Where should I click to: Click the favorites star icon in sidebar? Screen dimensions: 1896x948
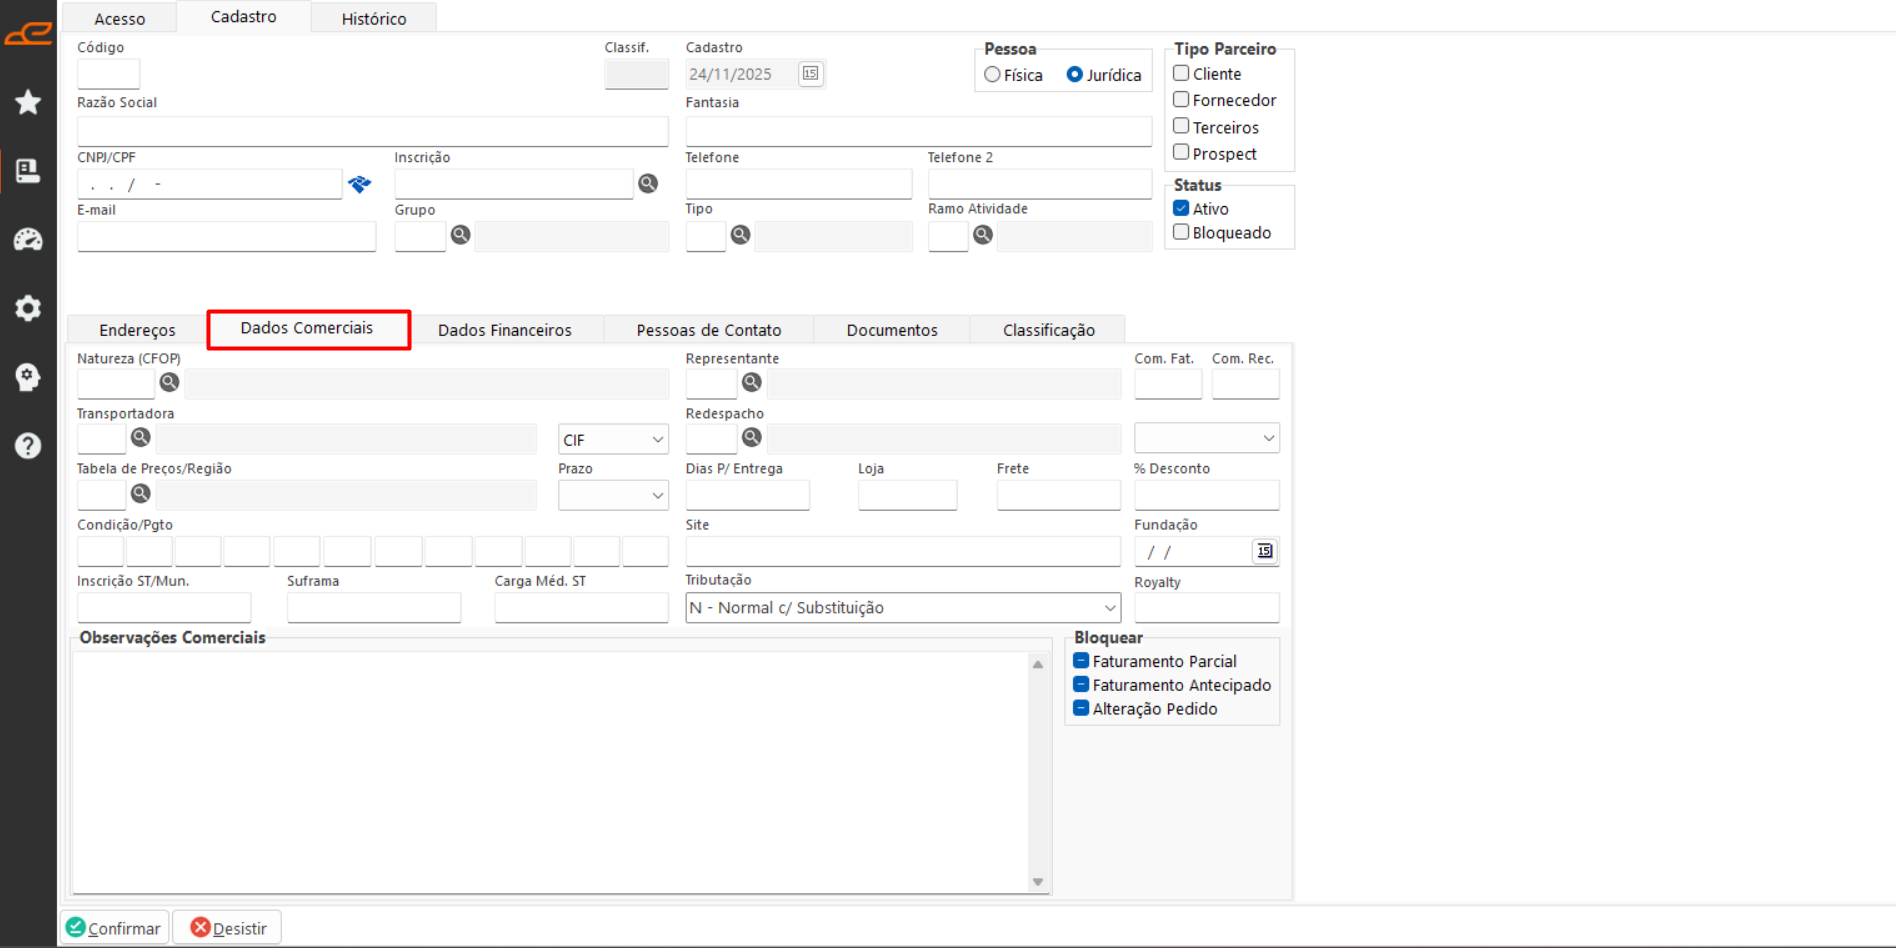tap(28, 102)
